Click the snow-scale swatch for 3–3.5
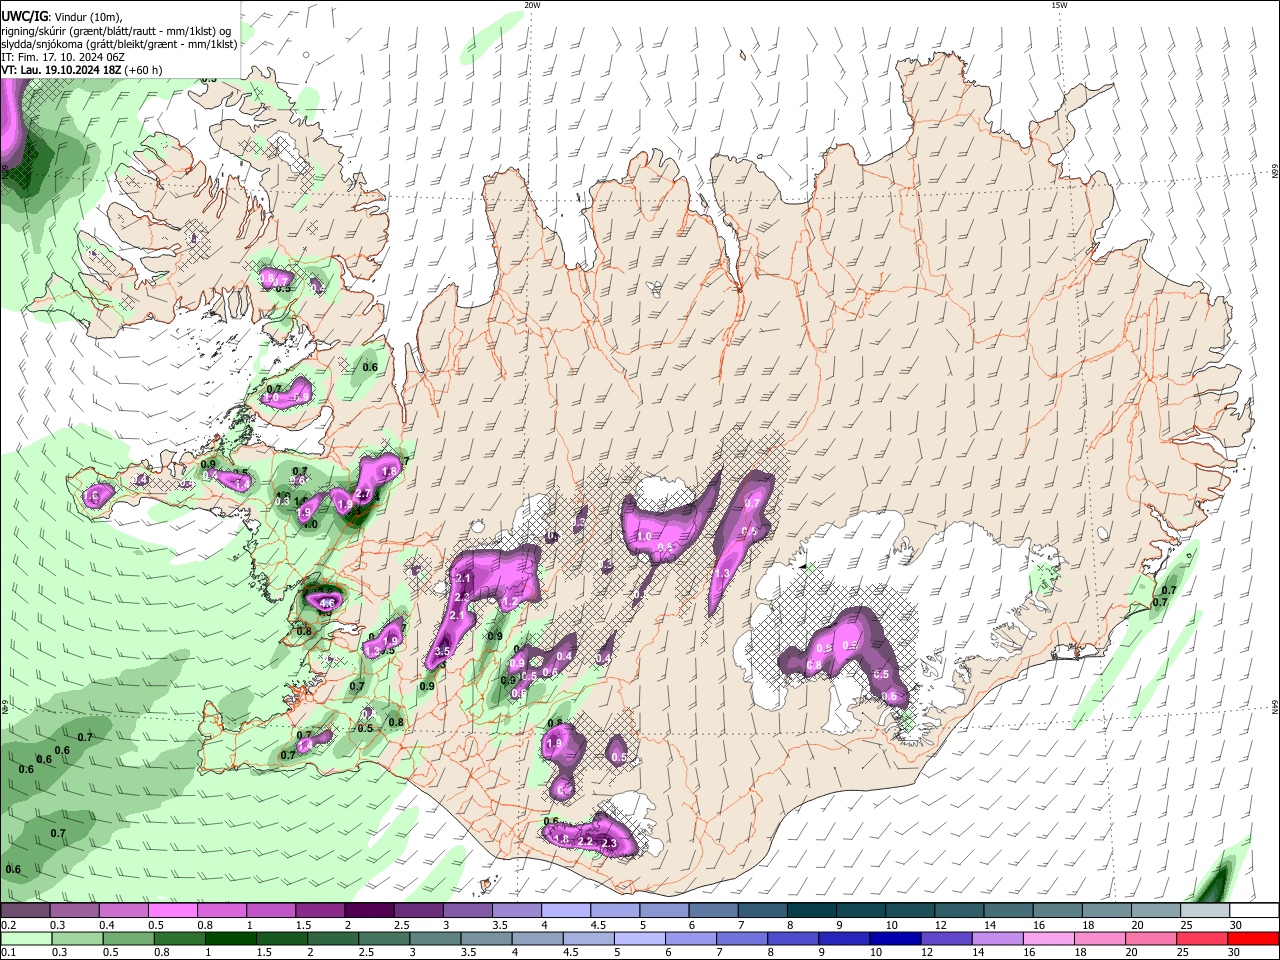This screenshot has height=960, width=1280. tap(467, 911)
